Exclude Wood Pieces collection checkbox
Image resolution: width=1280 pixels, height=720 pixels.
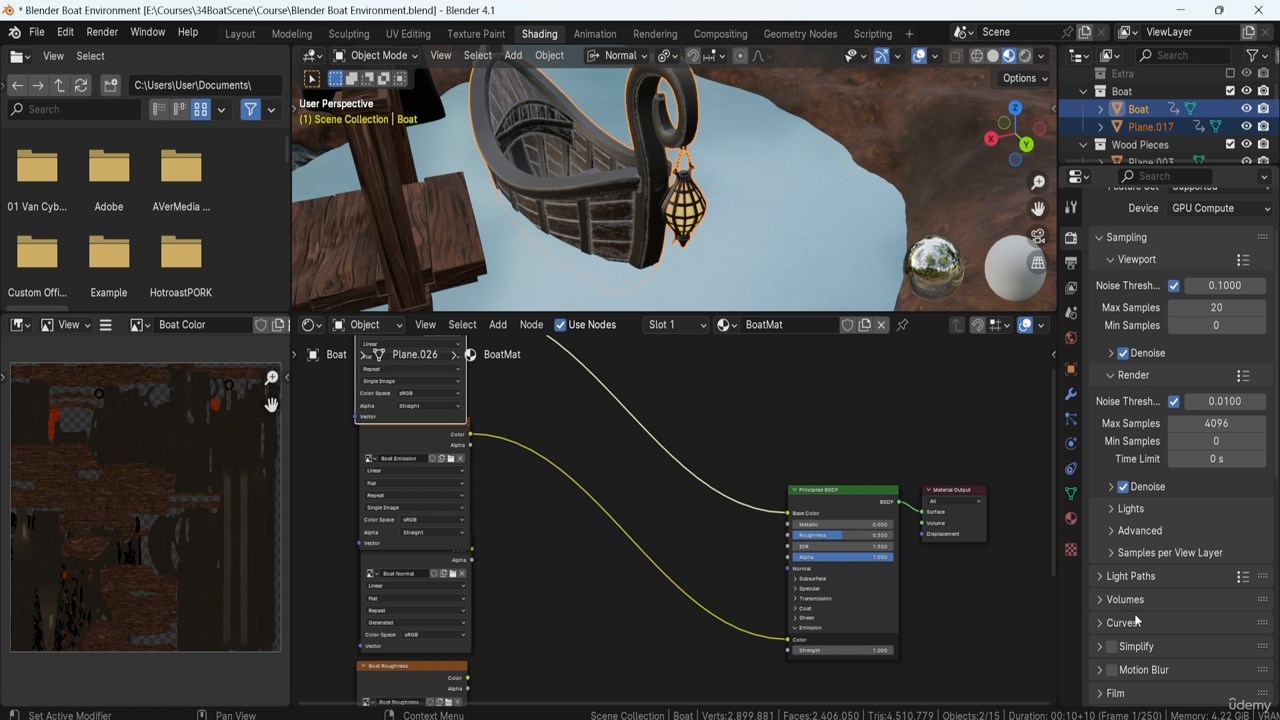(1230, 145)
